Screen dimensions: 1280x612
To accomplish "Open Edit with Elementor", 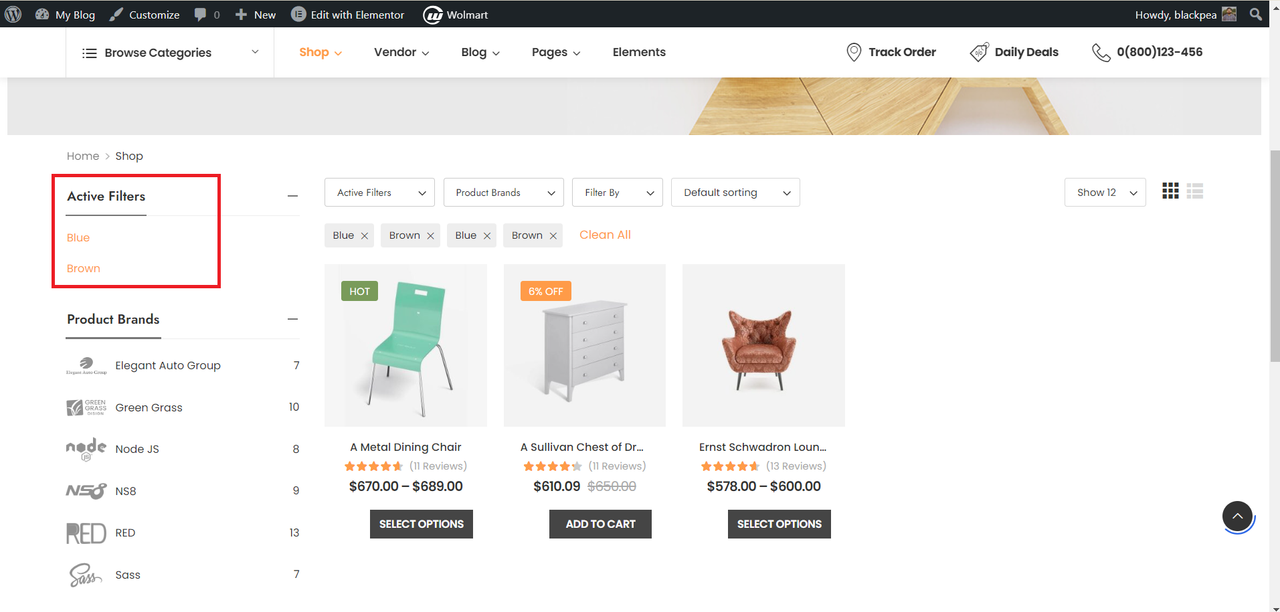I will 348,14.
